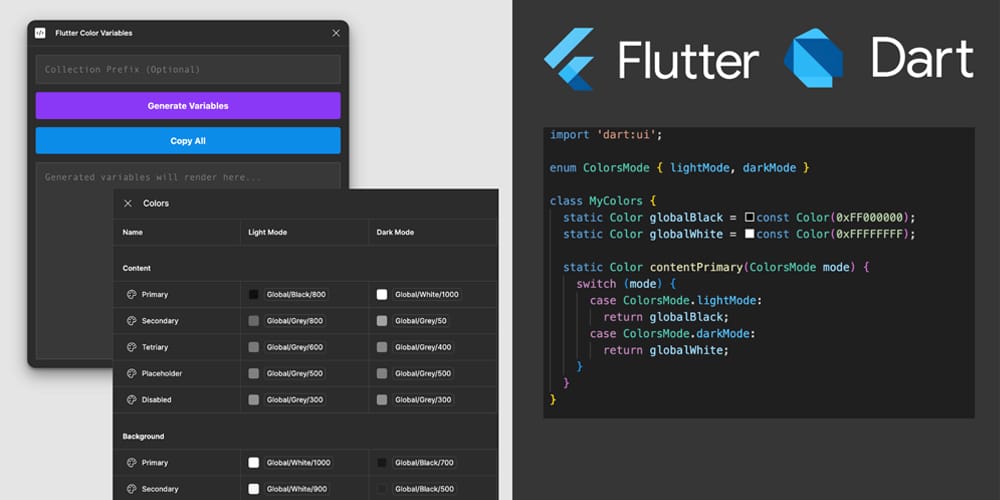Select the Global/Grey/600 color swatch

point(254,347)
